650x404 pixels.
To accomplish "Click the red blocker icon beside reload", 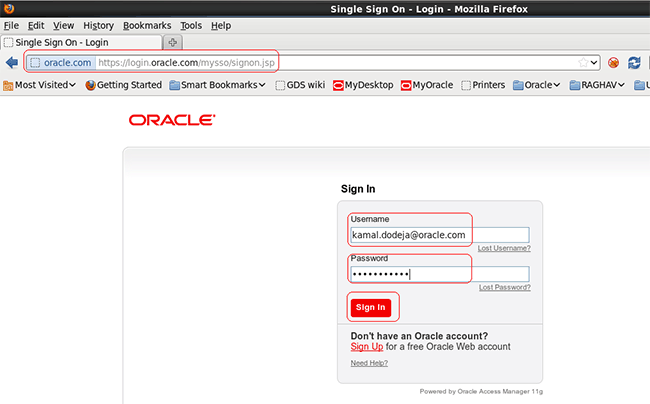I will pyautogui.click(x=614, y=63).
